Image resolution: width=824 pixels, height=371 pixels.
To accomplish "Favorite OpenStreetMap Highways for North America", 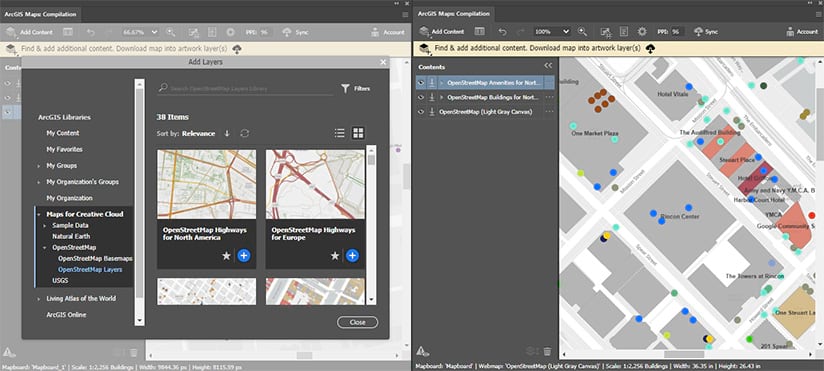I will point(226,256).
